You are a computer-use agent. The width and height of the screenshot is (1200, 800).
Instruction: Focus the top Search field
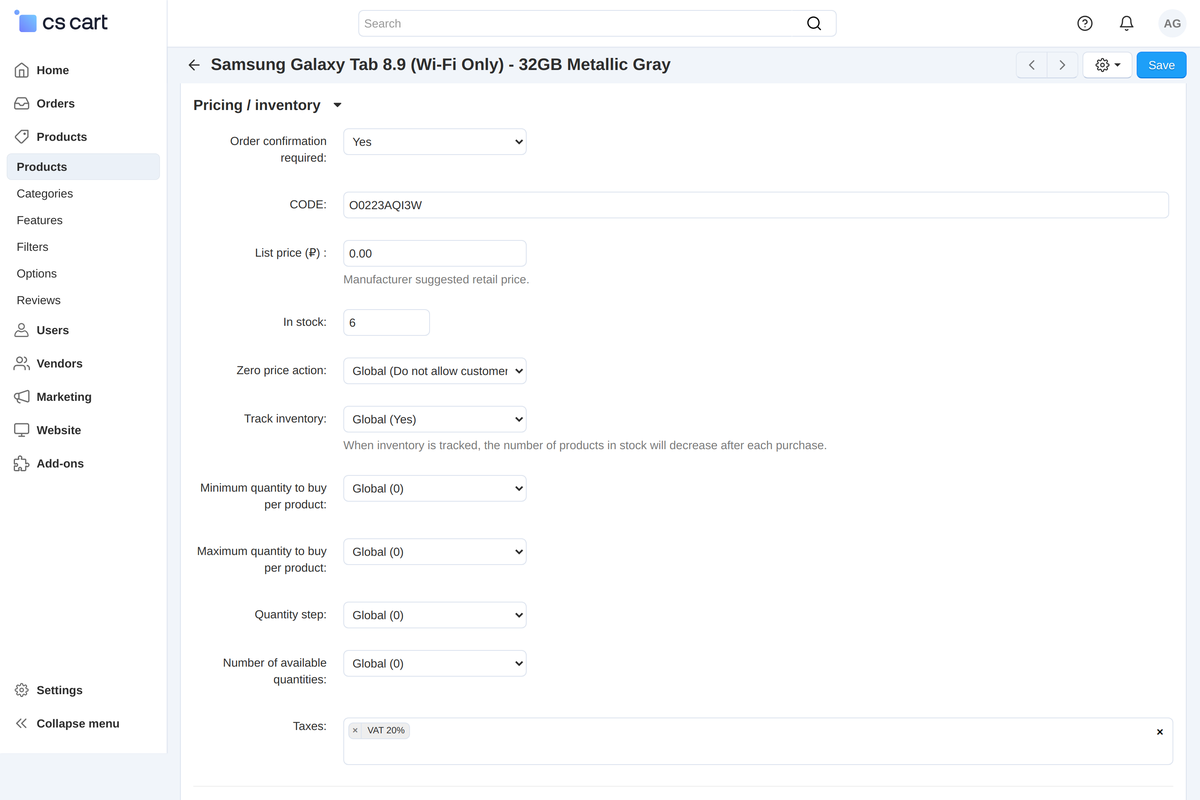pyautogui.click(x=597, y=24)
